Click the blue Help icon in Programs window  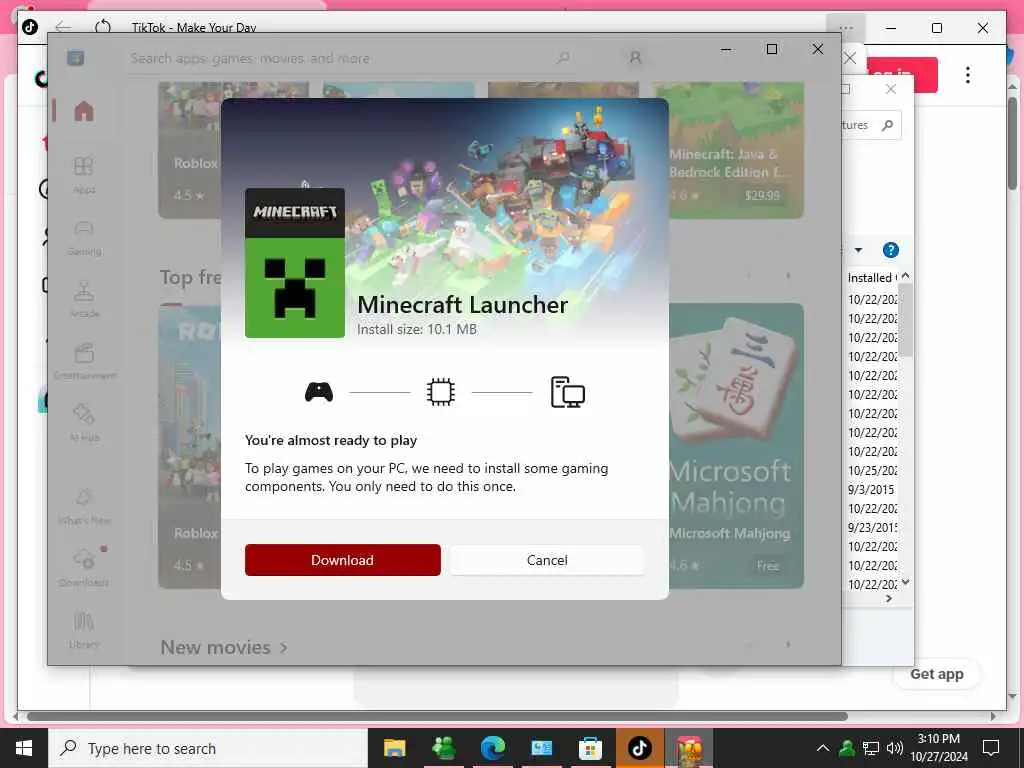tap(890, 250)
